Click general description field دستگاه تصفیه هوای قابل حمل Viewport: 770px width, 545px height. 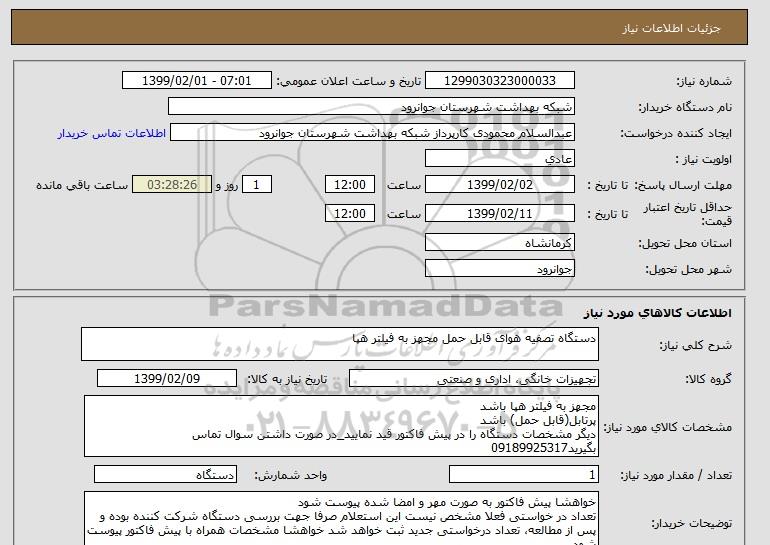(340, 344)
